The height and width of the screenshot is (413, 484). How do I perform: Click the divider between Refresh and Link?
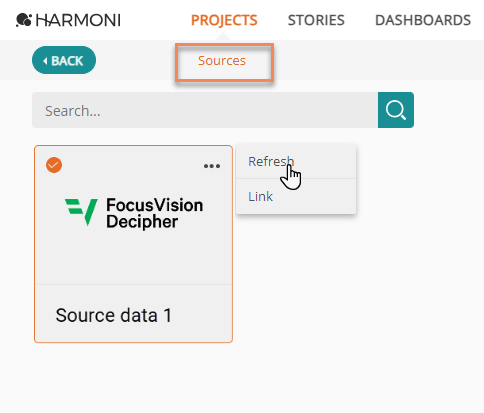(296, 179)
